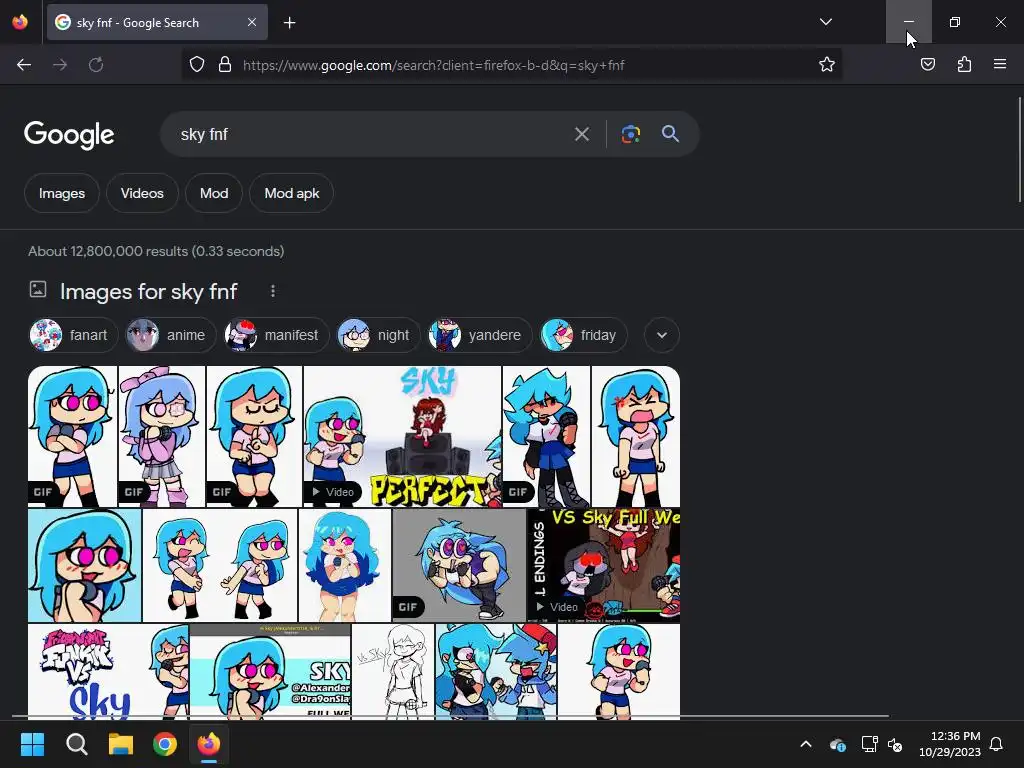Screen dimensions: 1024x768
Task: Open the OneDrive cloud tray icon
Action: (x=838, y=744)
